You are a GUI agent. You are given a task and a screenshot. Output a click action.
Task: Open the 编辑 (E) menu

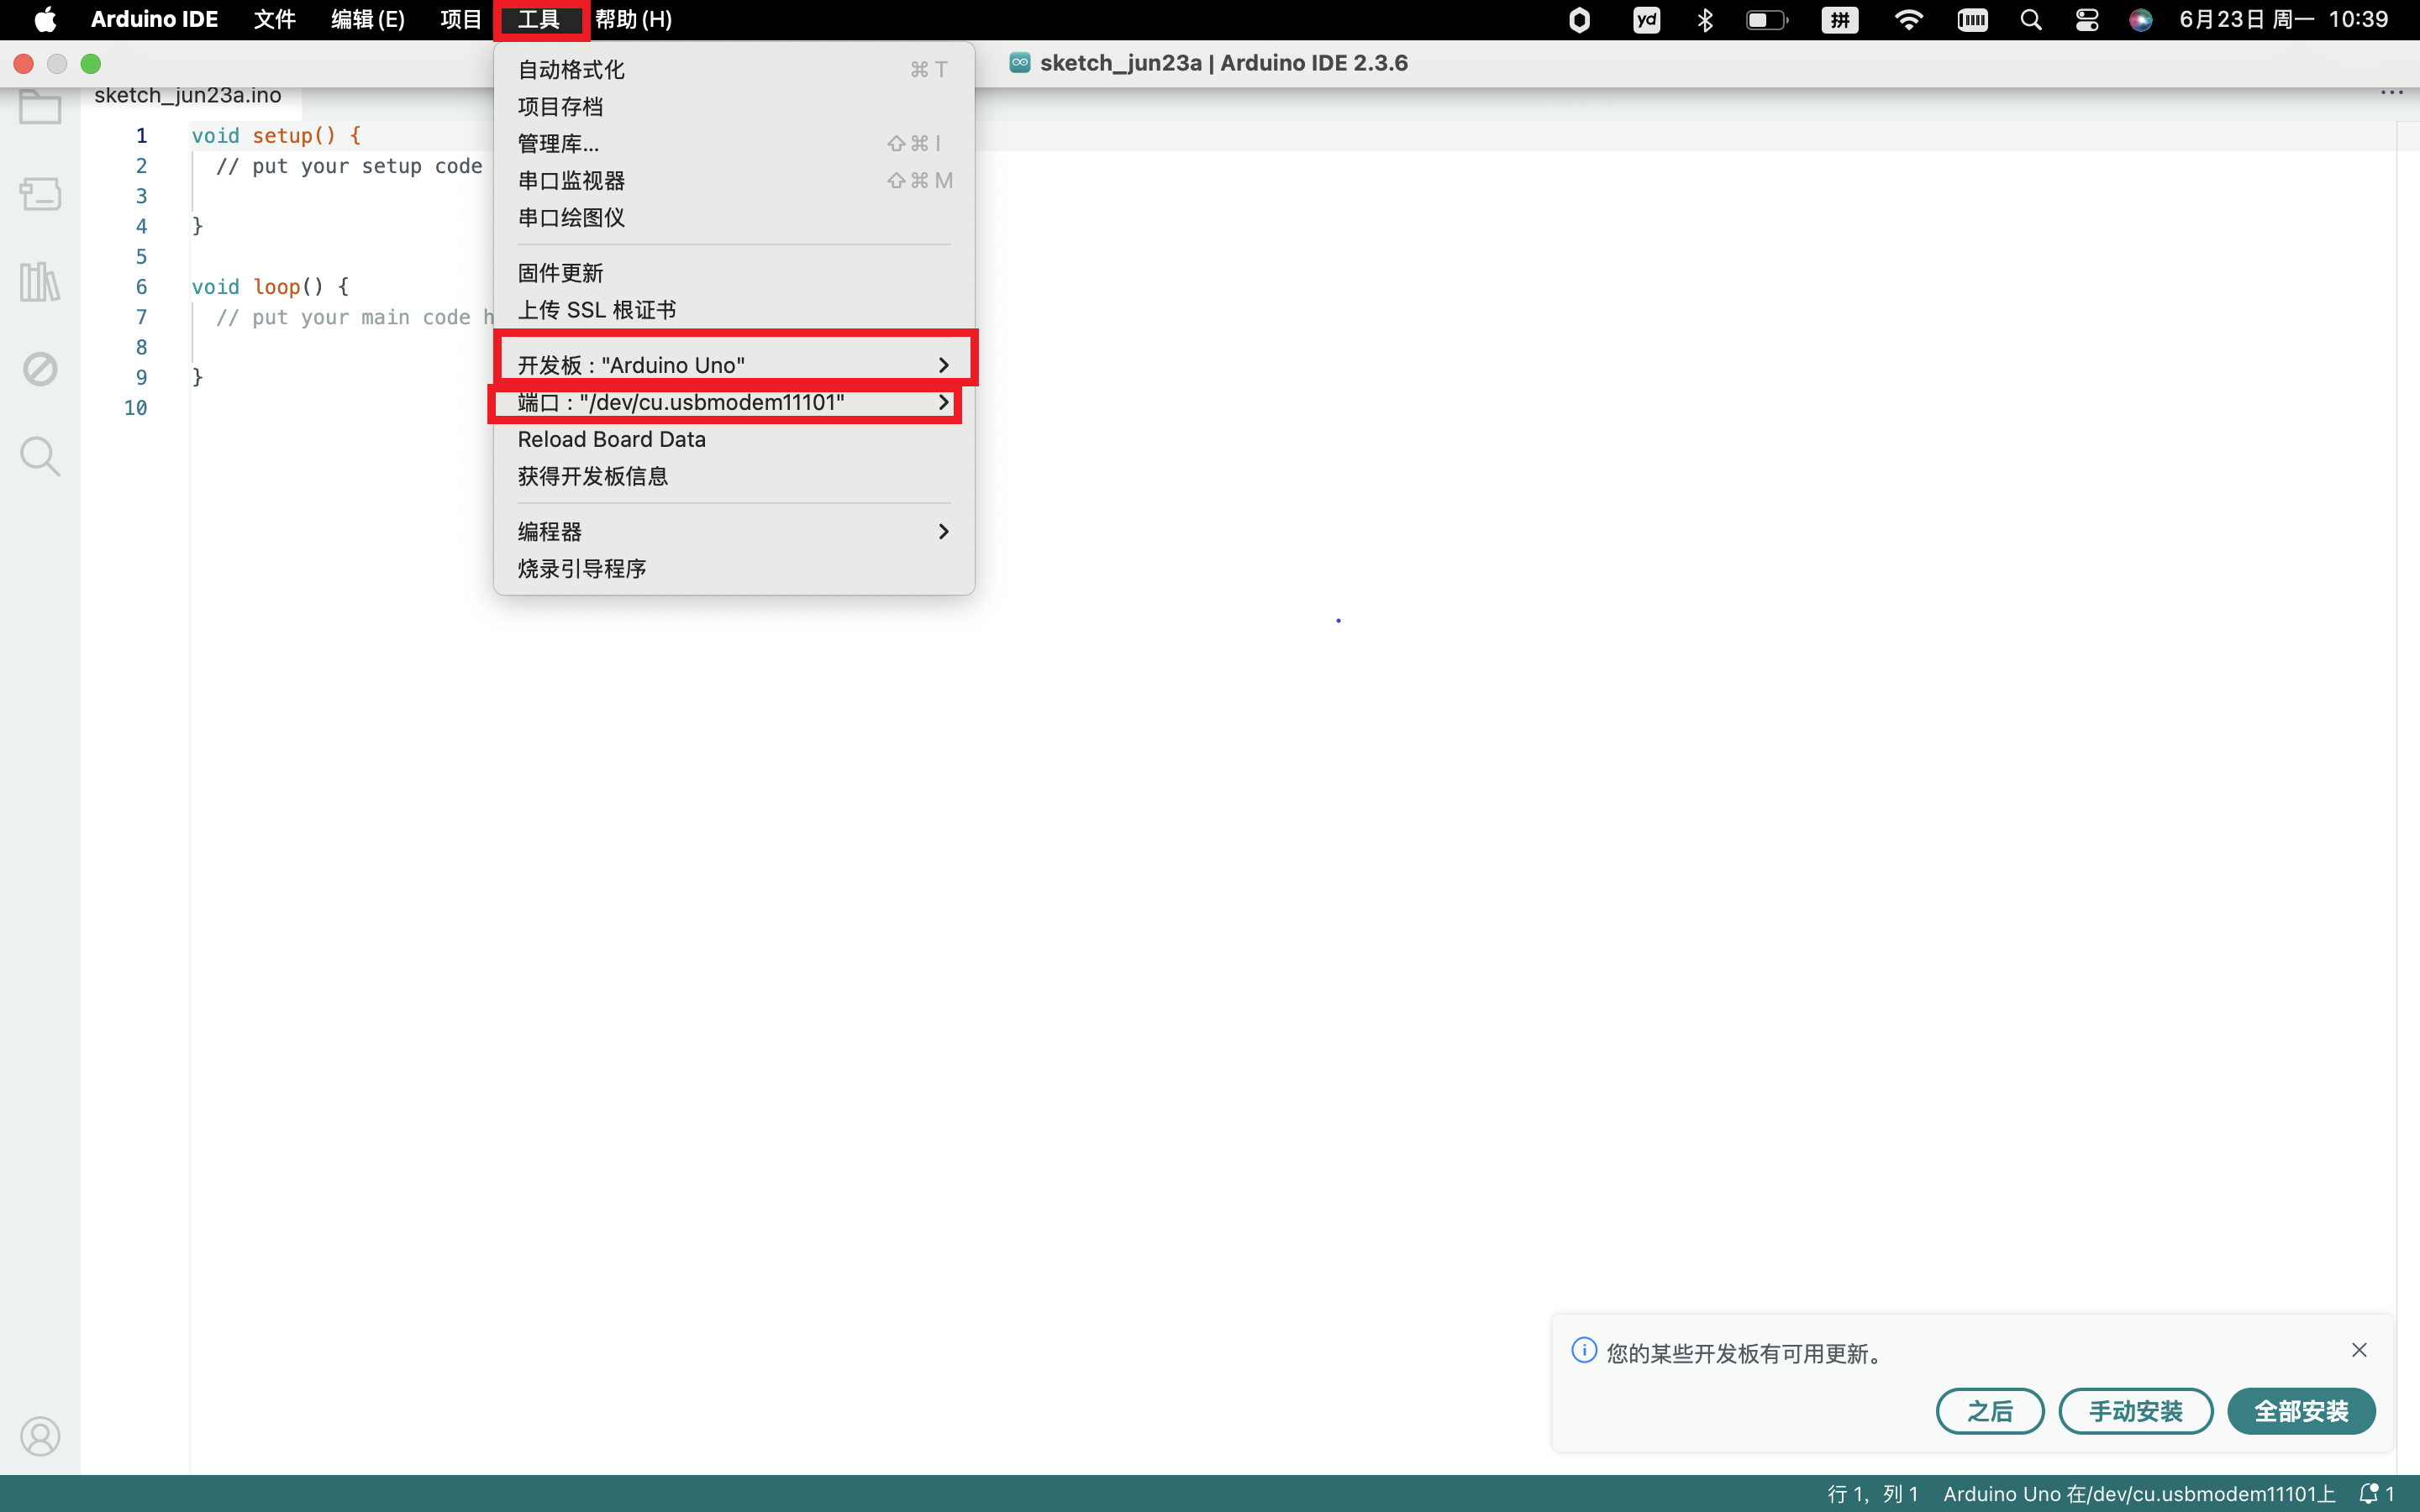[x=367, y=19]
